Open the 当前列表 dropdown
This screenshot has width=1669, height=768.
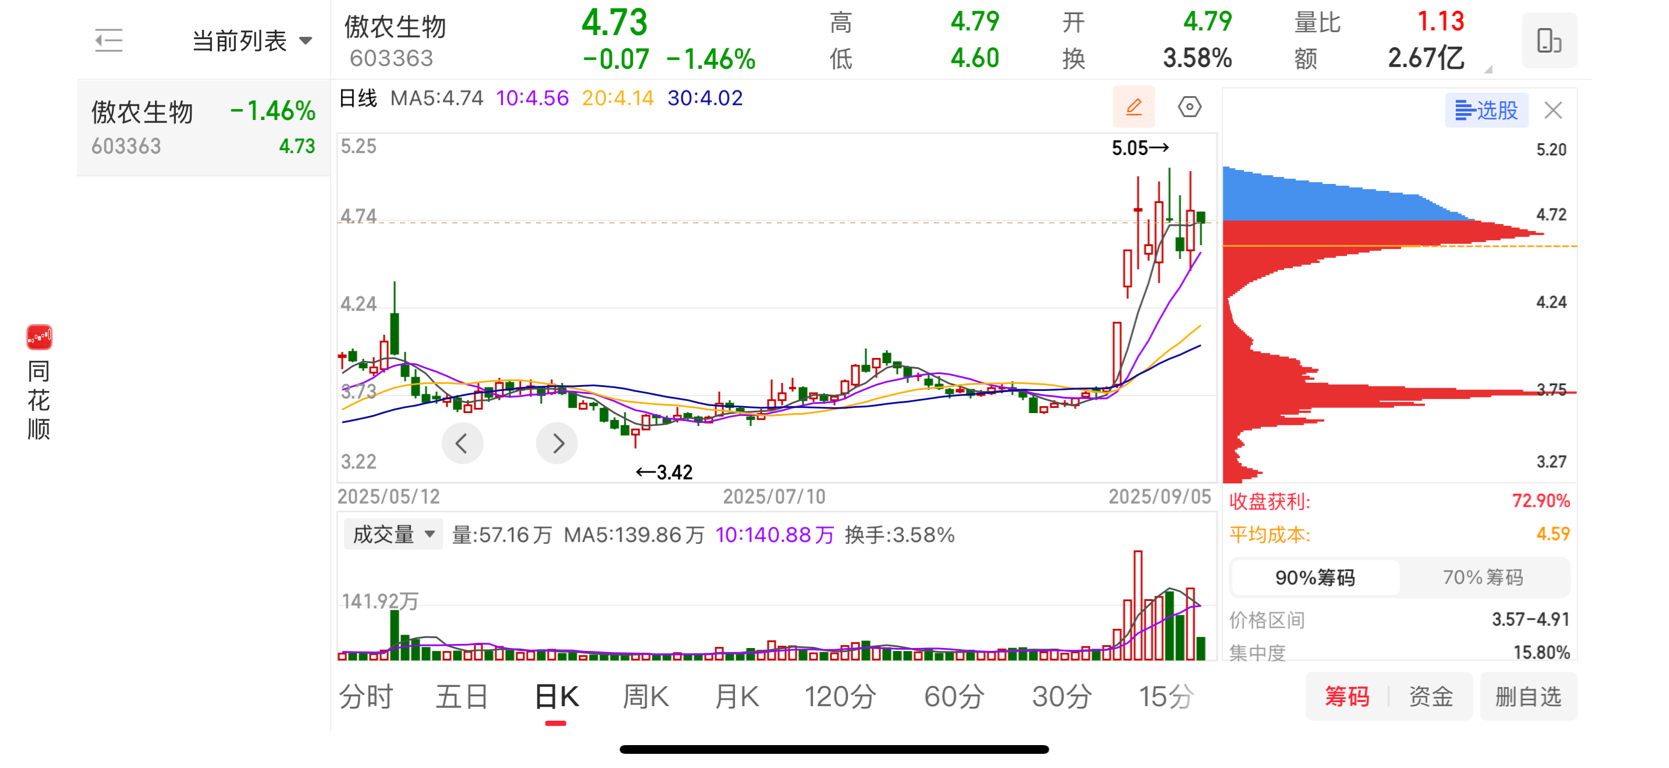(x=252, y=41)
